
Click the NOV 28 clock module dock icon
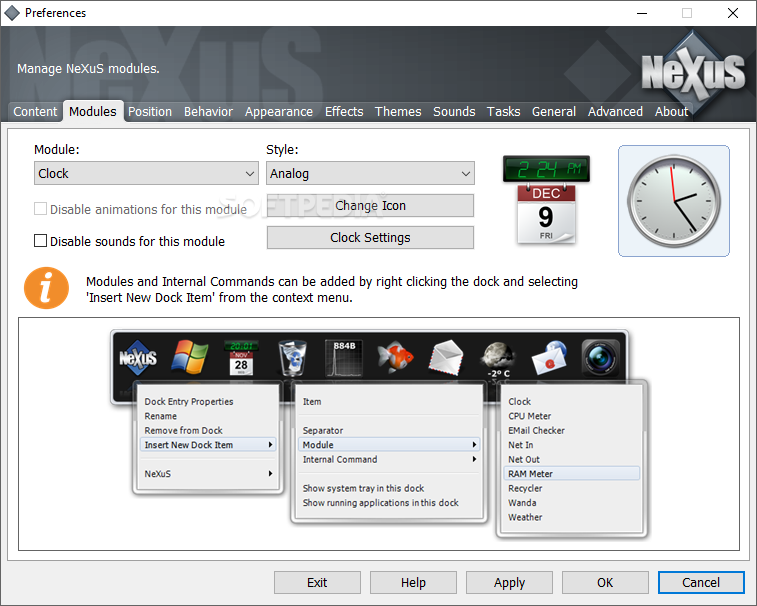[x=241, y=358]
